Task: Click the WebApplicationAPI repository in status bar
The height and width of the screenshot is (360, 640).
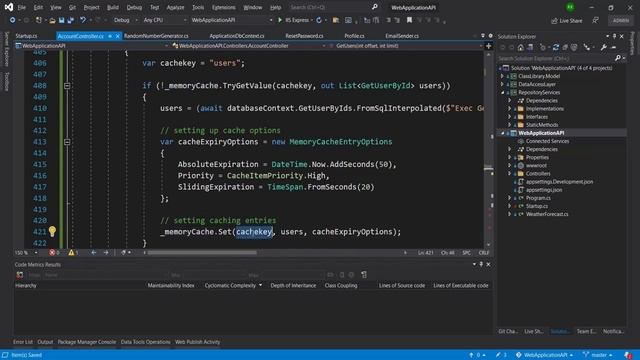Action: point(544,355)
